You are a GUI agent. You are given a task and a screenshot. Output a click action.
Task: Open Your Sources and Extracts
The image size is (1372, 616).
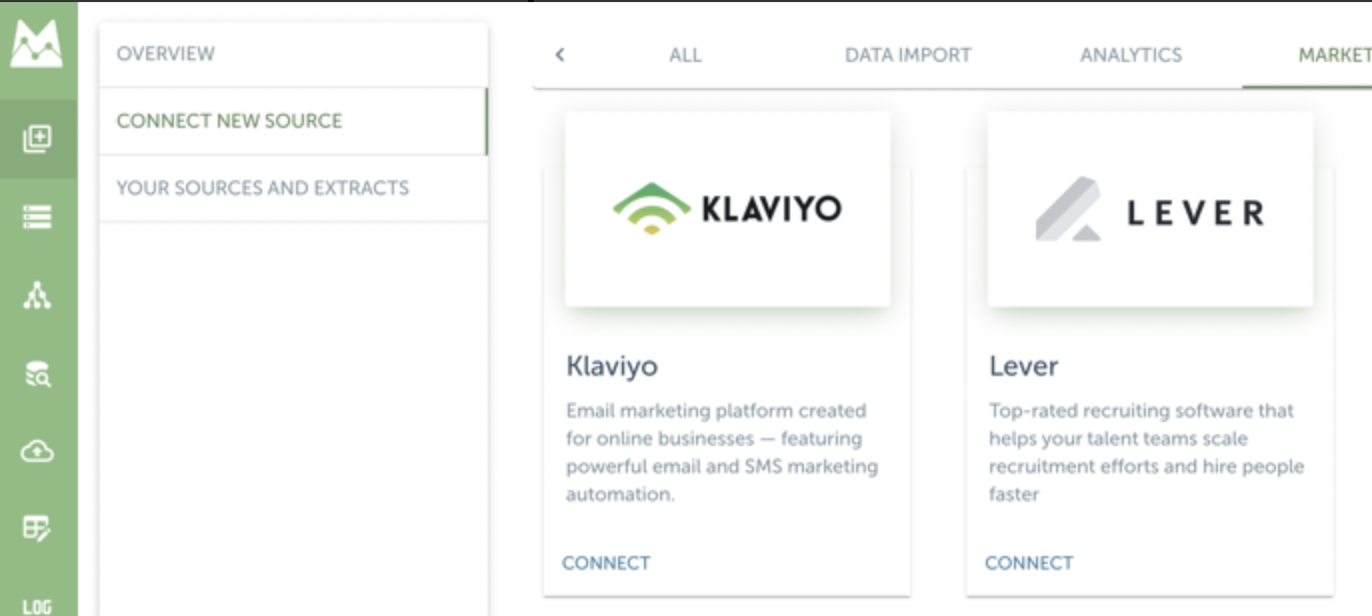click(x=293, y=188)
